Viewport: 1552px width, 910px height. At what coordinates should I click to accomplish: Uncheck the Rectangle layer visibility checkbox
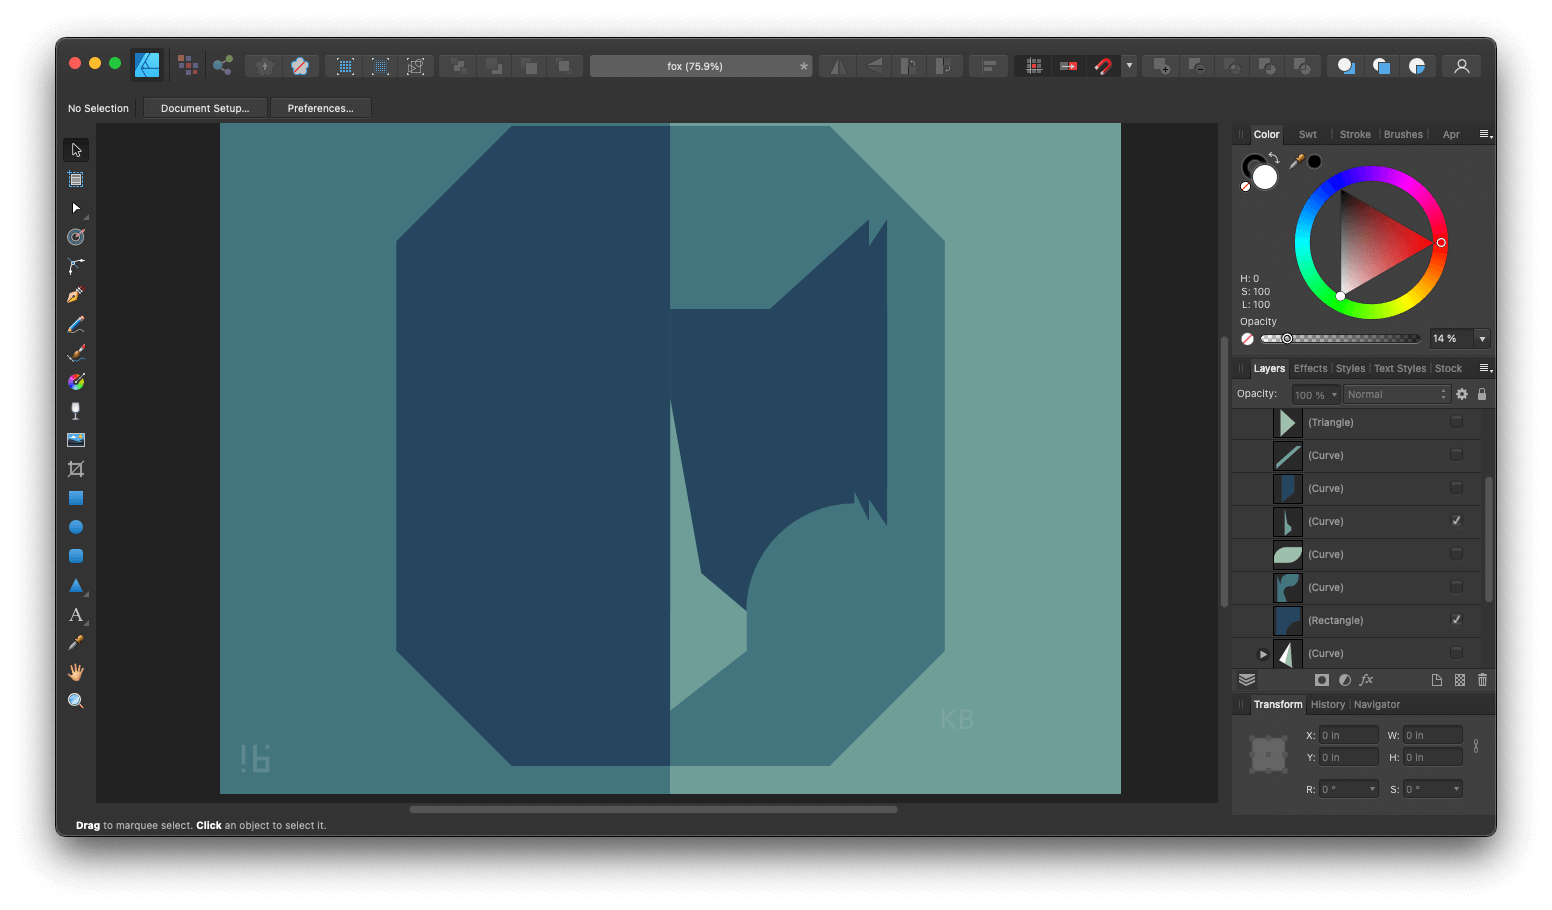[x=1456, y=620]
